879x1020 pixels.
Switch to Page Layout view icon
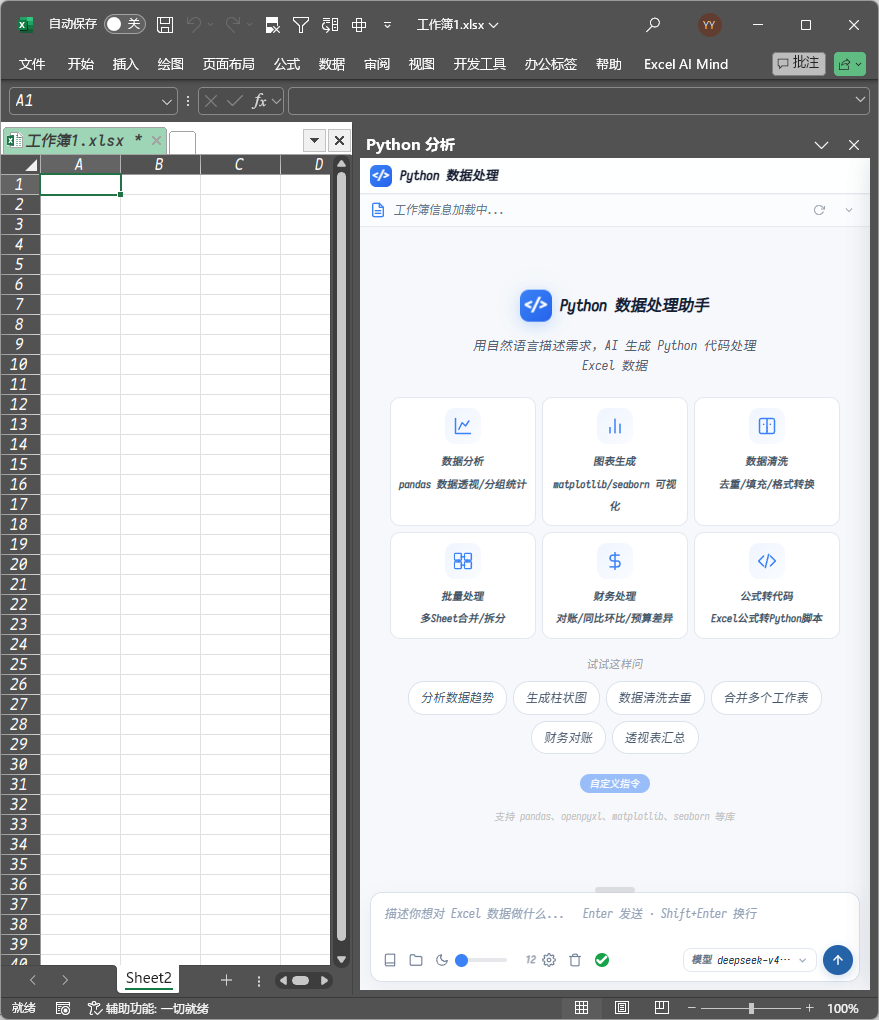coord(622,1008)
